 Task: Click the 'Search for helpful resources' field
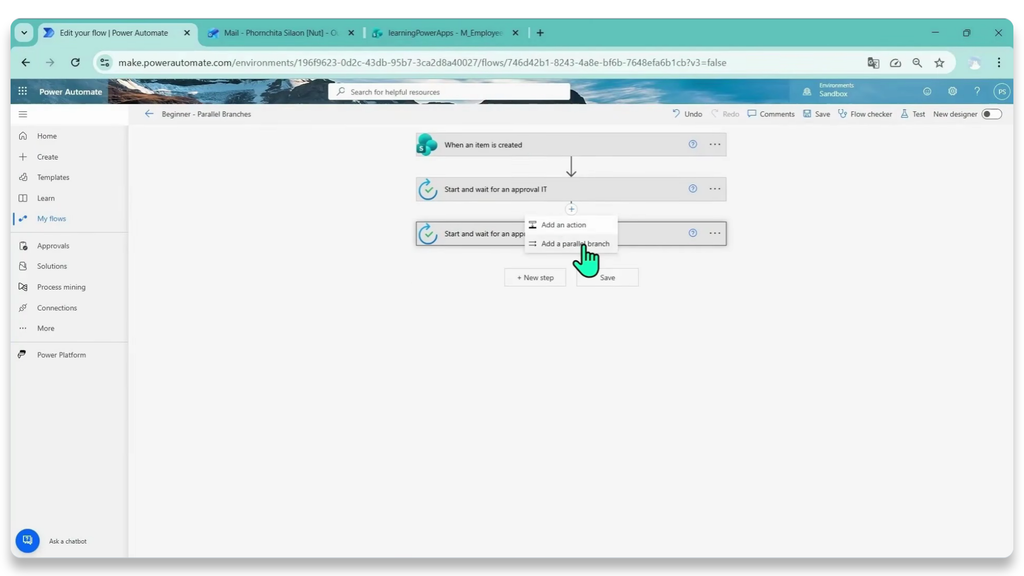pyautogui.click(x=449, y=91)
